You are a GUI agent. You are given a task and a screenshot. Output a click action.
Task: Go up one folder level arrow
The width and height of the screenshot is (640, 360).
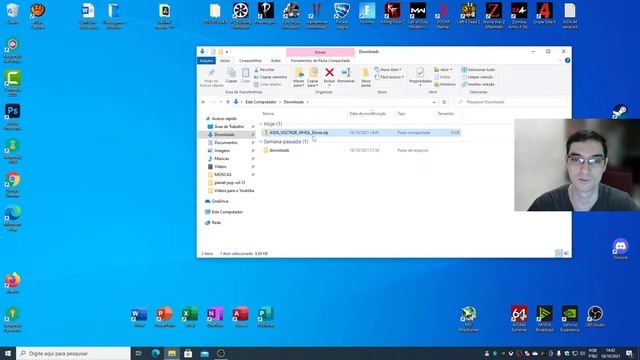coord(228,102)
